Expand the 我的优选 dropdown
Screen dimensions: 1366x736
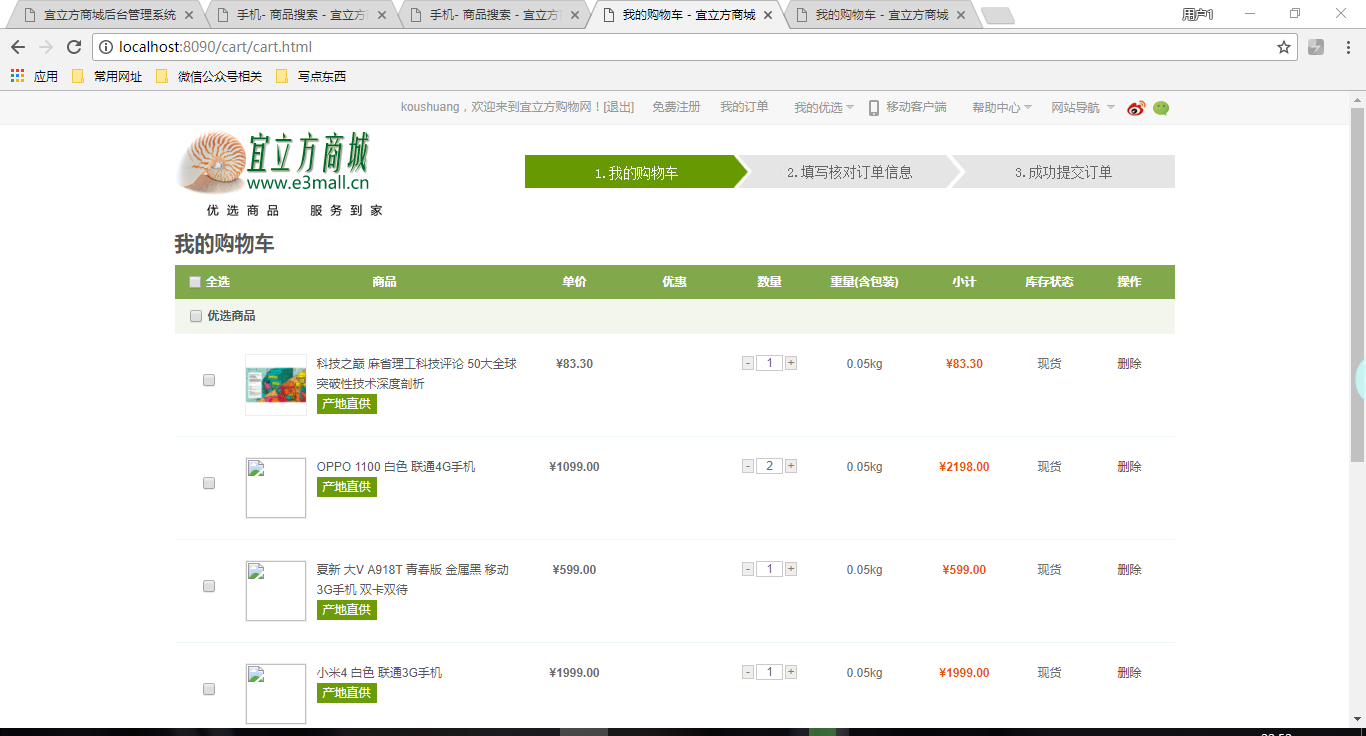point(824,108)
